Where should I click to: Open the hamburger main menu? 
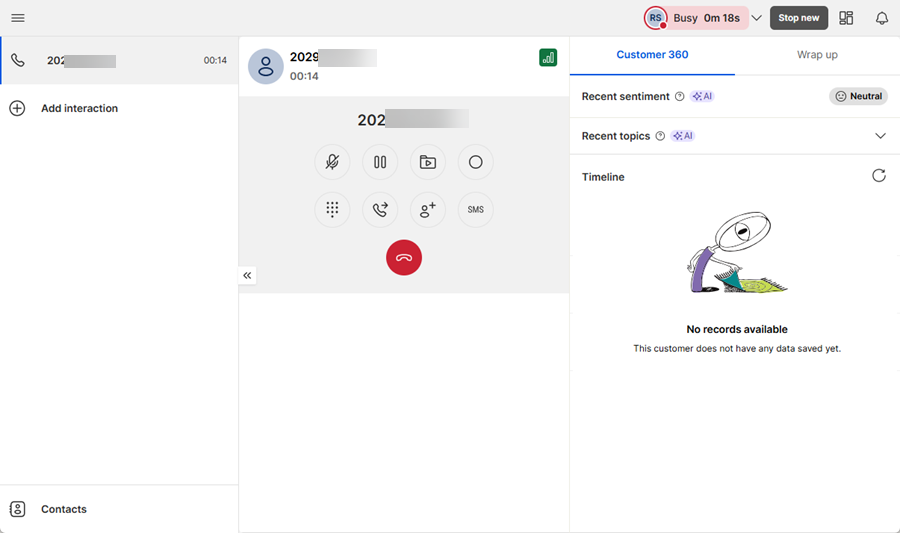18,18
